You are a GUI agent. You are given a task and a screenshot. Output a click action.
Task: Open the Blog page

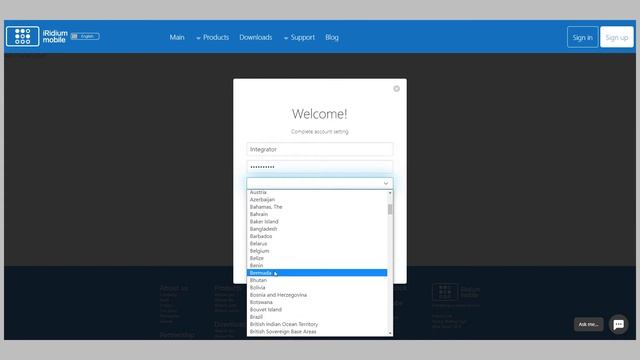332,37
